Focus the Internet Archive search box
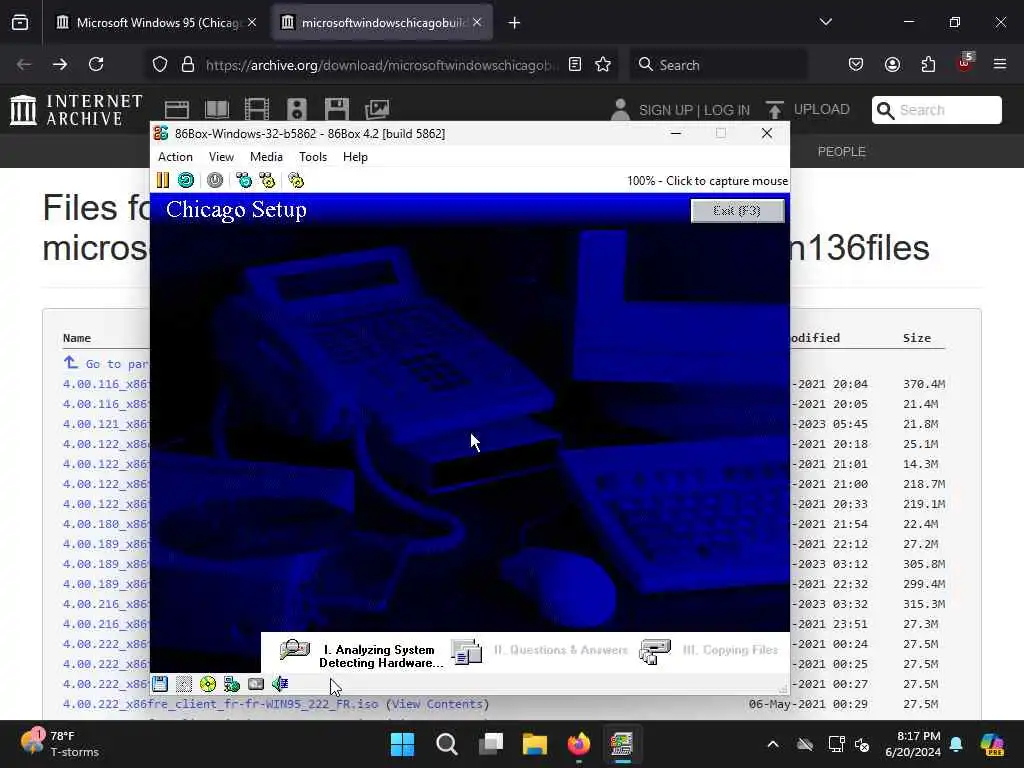Viewport: 1024px width, 768px height. (x=936, y=110)
